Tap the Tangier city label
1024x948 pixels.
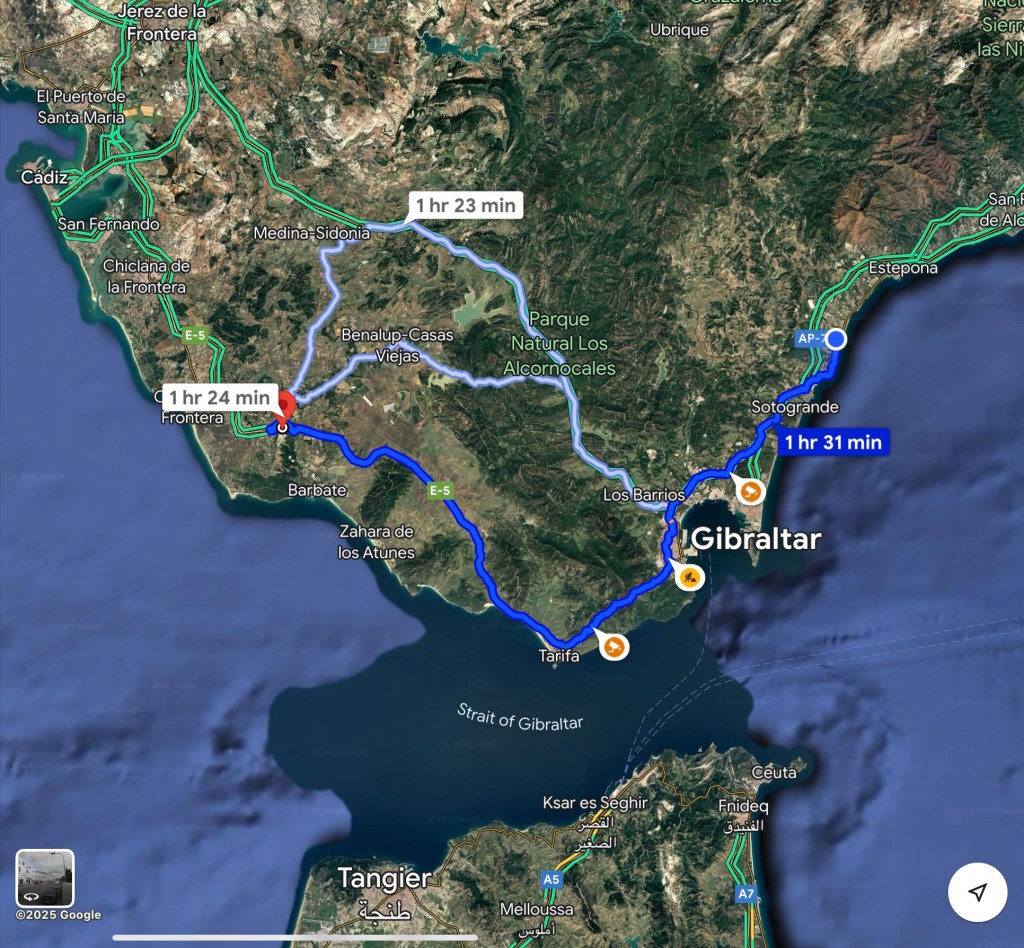385,878
